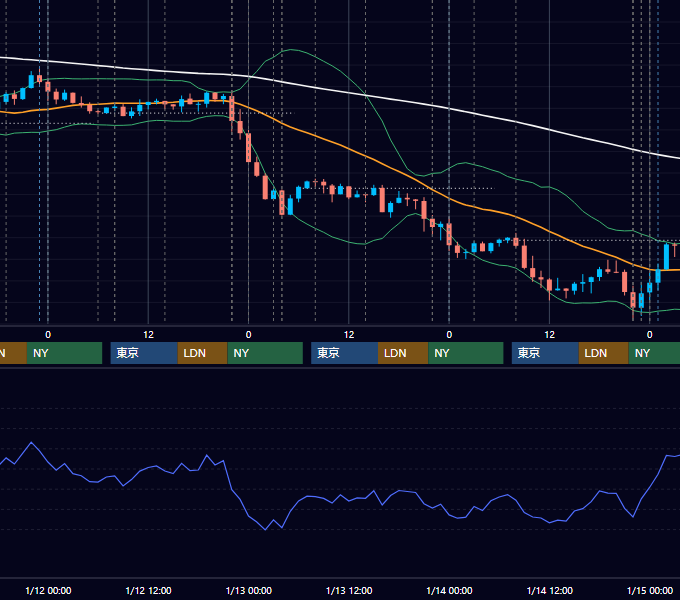Click the LDN session block for 1/12
Viewport: 680px width, 600px height.
coord(203,353)
